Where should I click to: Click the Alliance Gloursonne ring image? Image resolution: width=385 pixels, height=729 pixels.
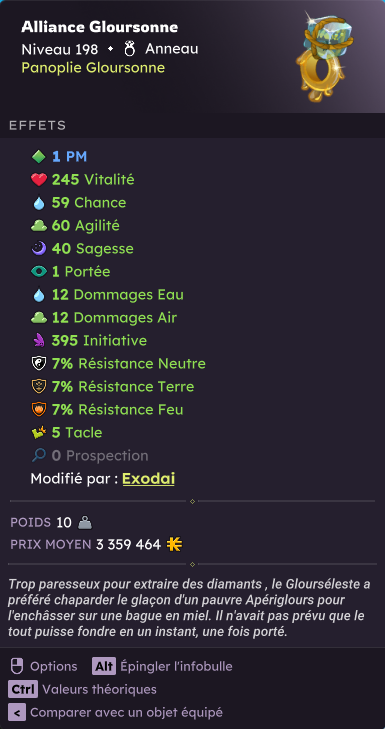coord(325,57)
